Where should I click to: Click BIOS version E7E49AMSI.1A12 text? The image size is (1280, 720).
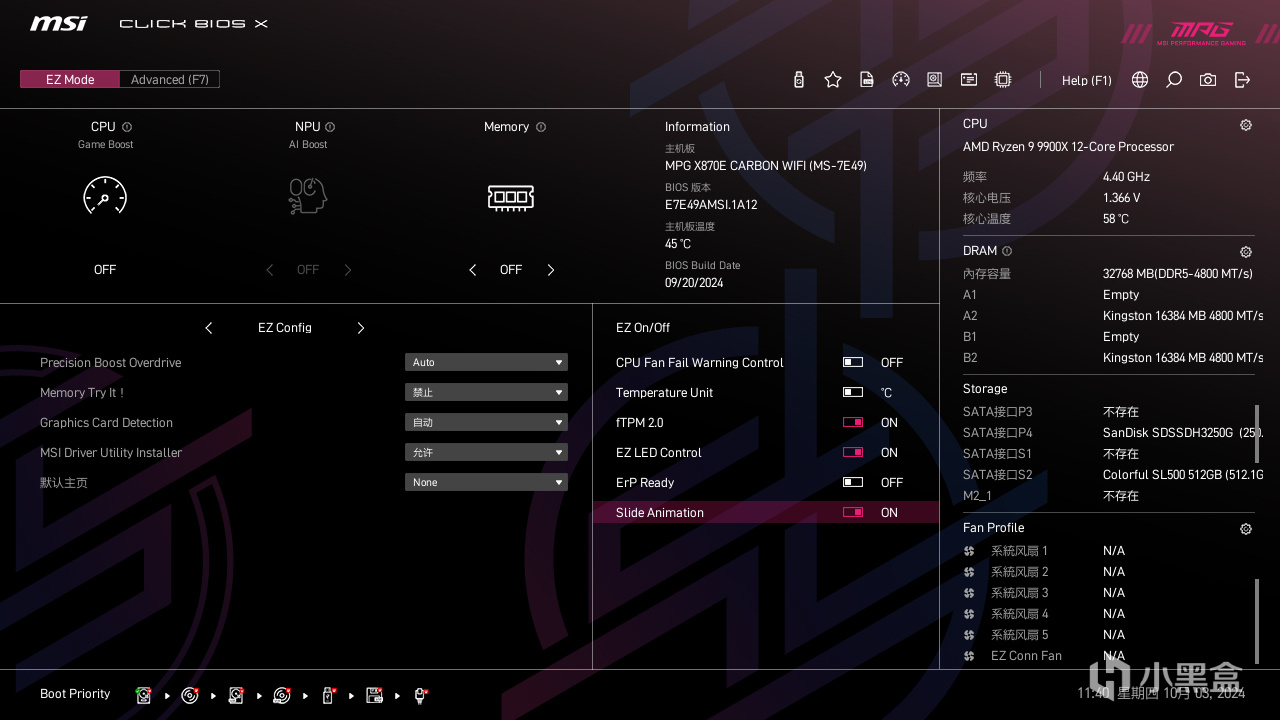[x=711, y=205]
